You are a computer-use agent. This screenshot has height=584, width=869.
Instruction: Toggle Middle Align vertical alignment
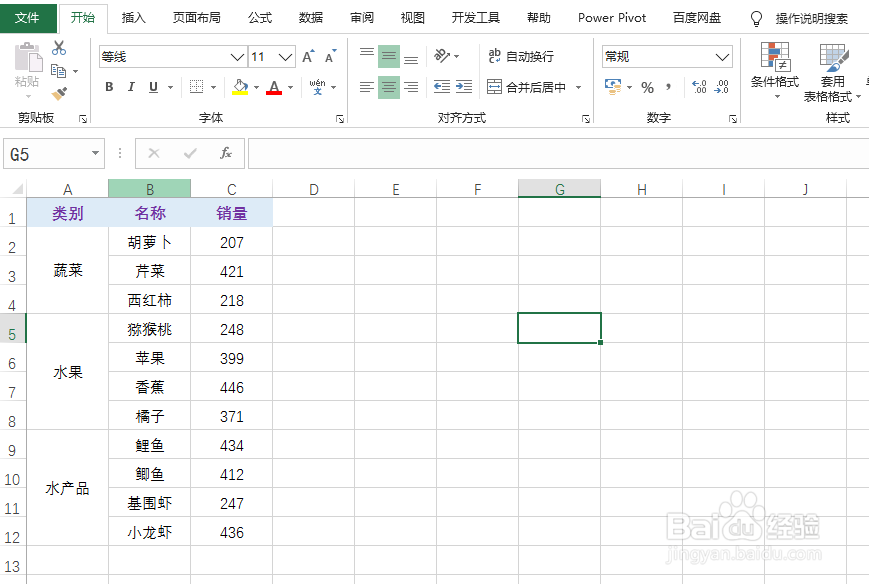(389, 57)
